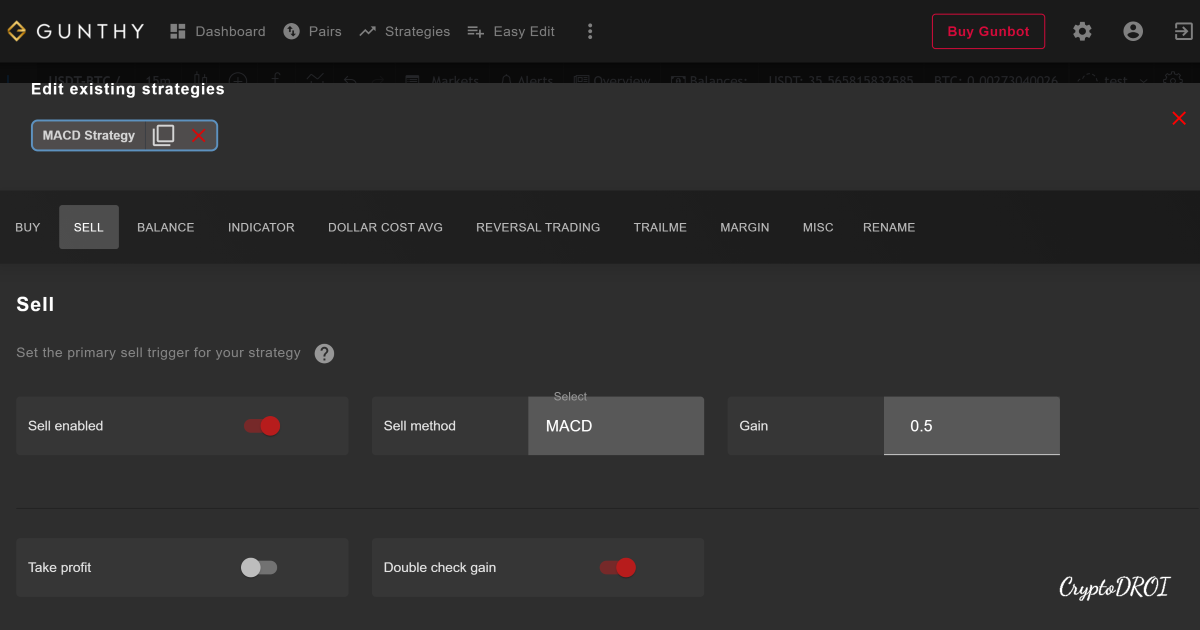
Task: Open the three-dot more options menu
Action: pos(590,31)
